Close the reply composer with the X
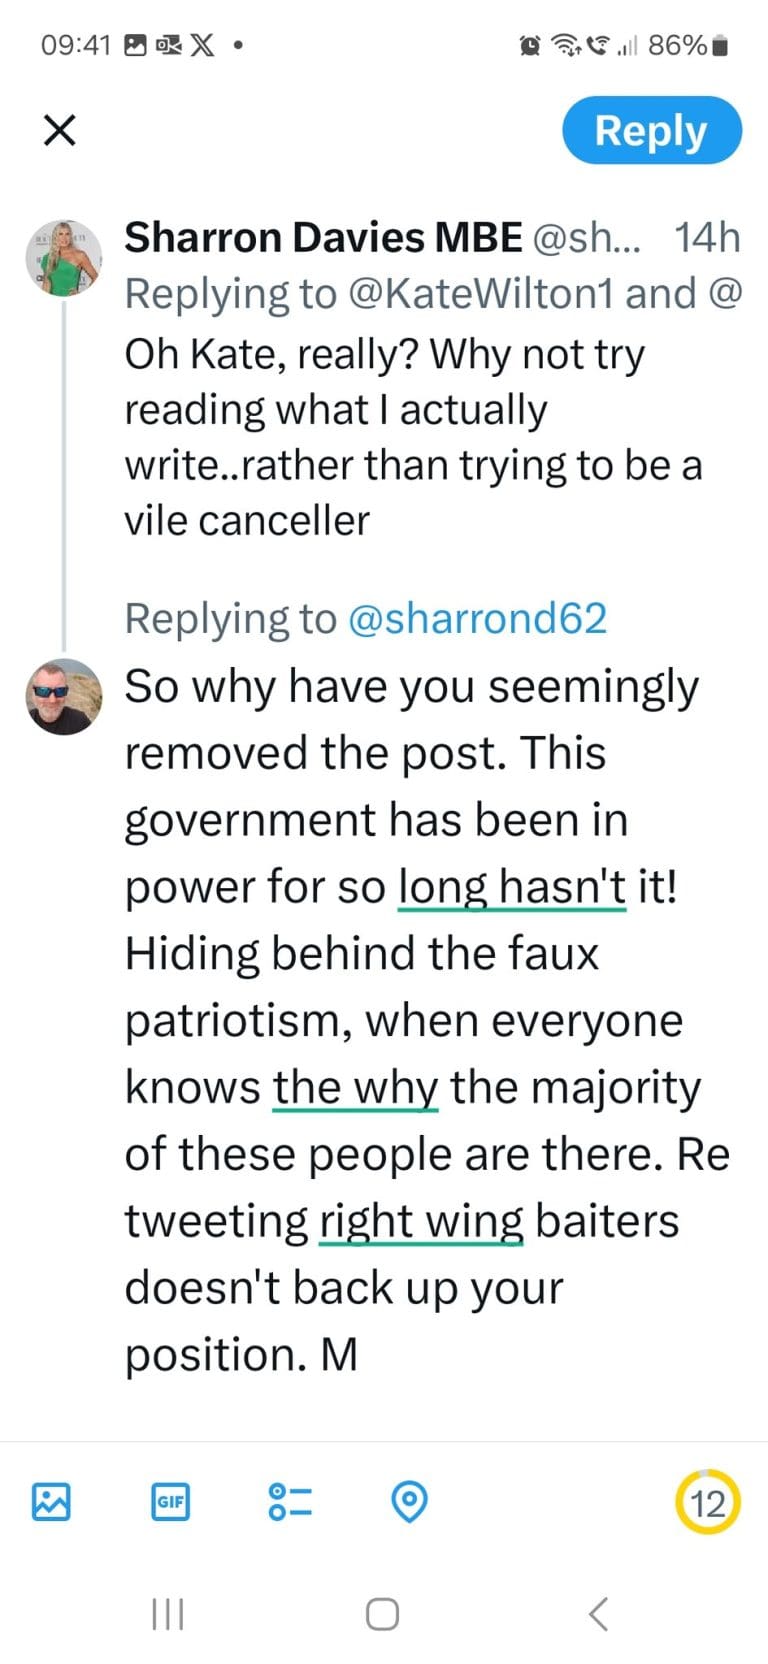Viewport: 768px width, 1664px height. coord(59,130)
